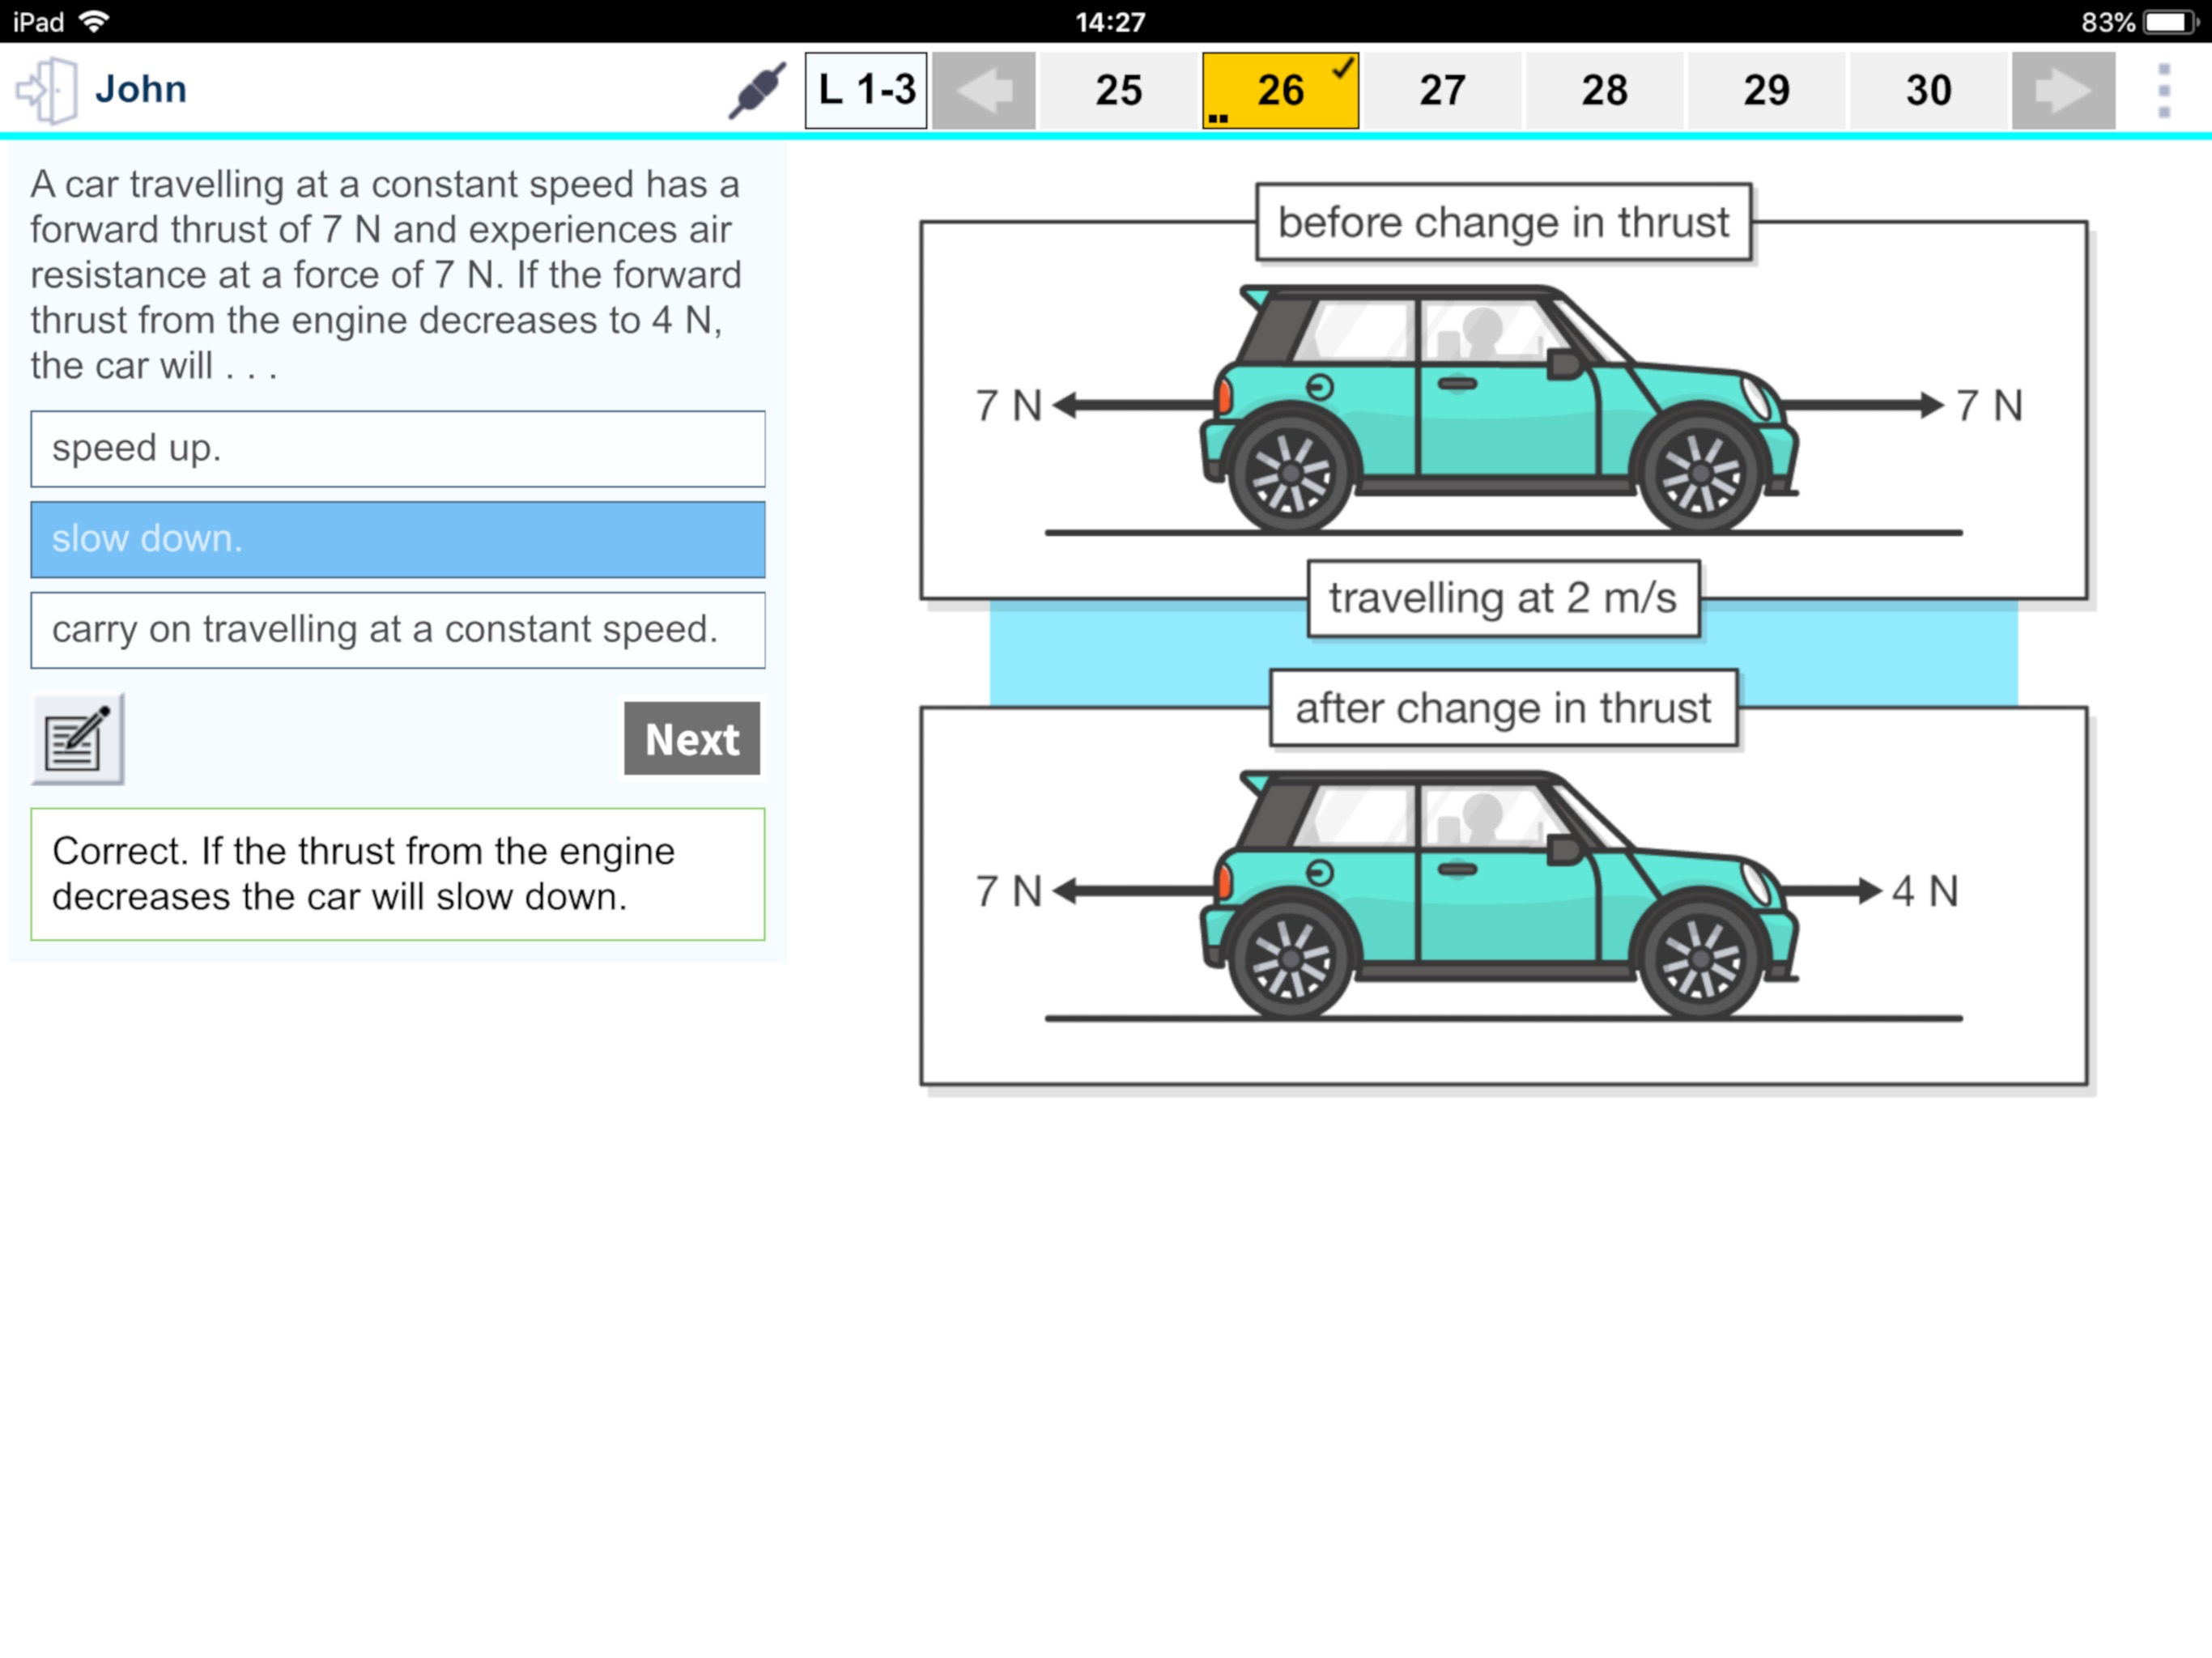Tap the "after change in thrust" label
Image resolution: width=2212 pixels, height=1658 pixels.
[1503, 708]
